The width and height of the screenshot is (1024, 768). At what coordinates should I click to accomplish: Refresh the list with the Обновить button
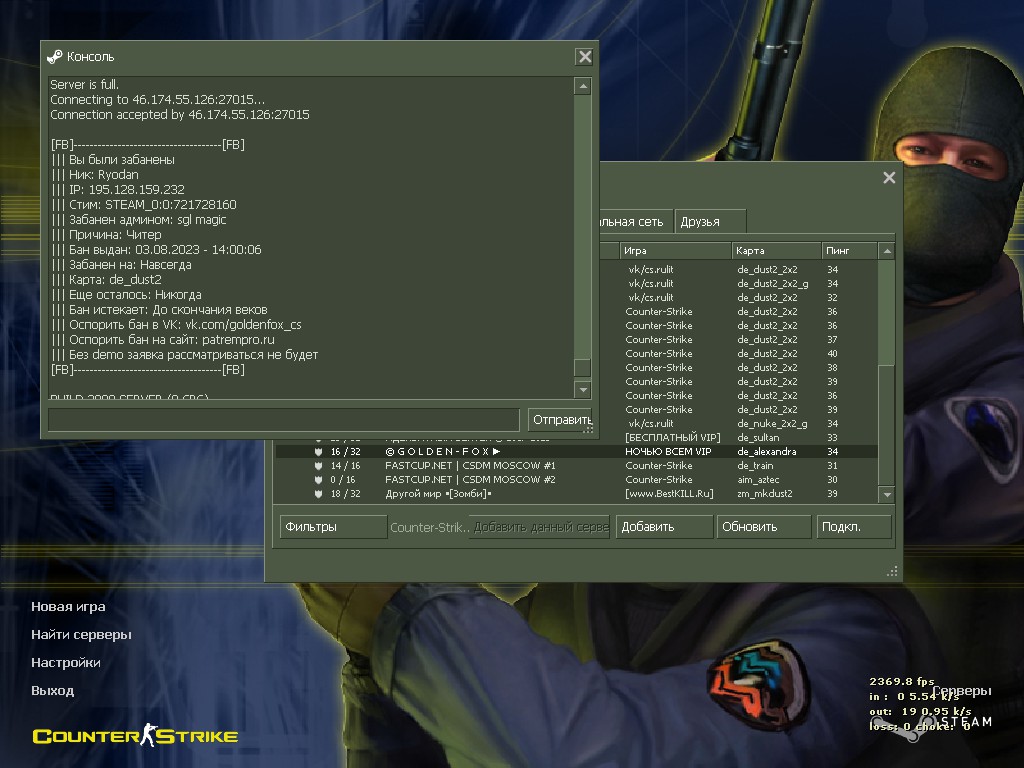click(x=763, y=527)
